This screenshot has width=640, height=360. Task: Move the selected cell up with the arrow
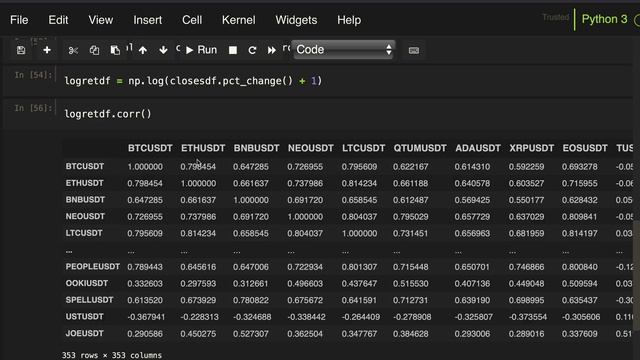(143, 50)
